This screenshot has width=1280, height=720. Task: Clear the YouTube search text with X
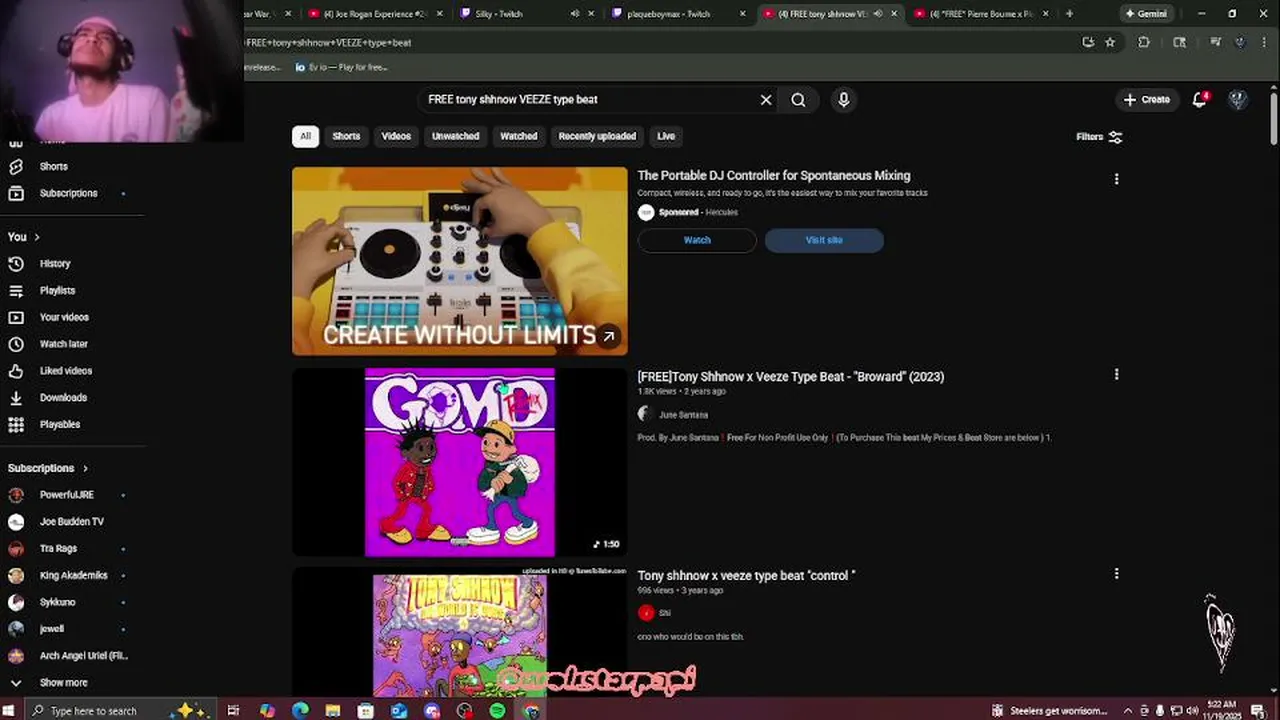[766, 100]
